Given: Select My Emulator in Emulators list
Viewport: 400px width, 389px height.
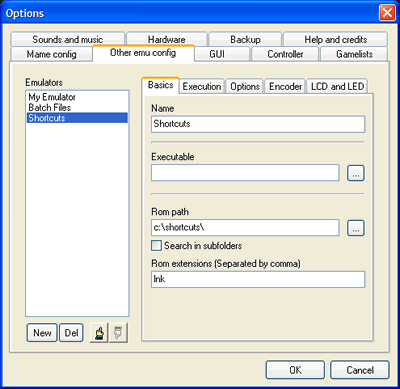Looking at the screenshot, I should click(77, 97).
